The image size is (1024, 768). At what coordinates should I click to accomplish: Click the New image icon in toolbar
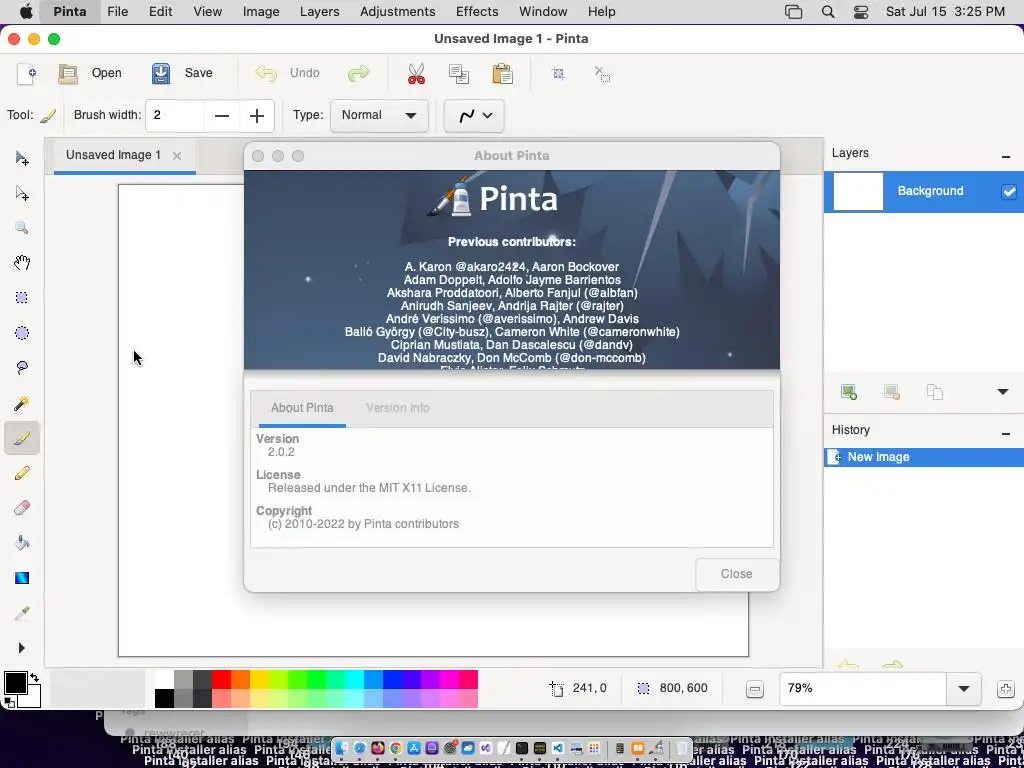26,73
